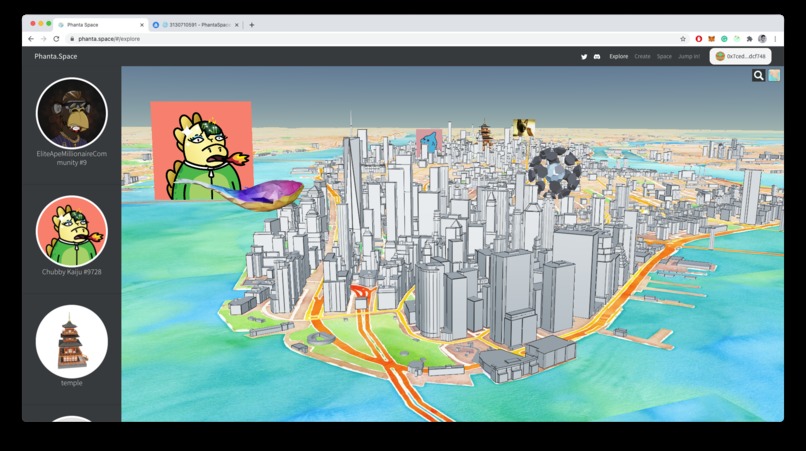Image resolution: width=806 pixels, height=451 pixels.
Task: Go back with the browser arrow
Action: coord(31,39)
